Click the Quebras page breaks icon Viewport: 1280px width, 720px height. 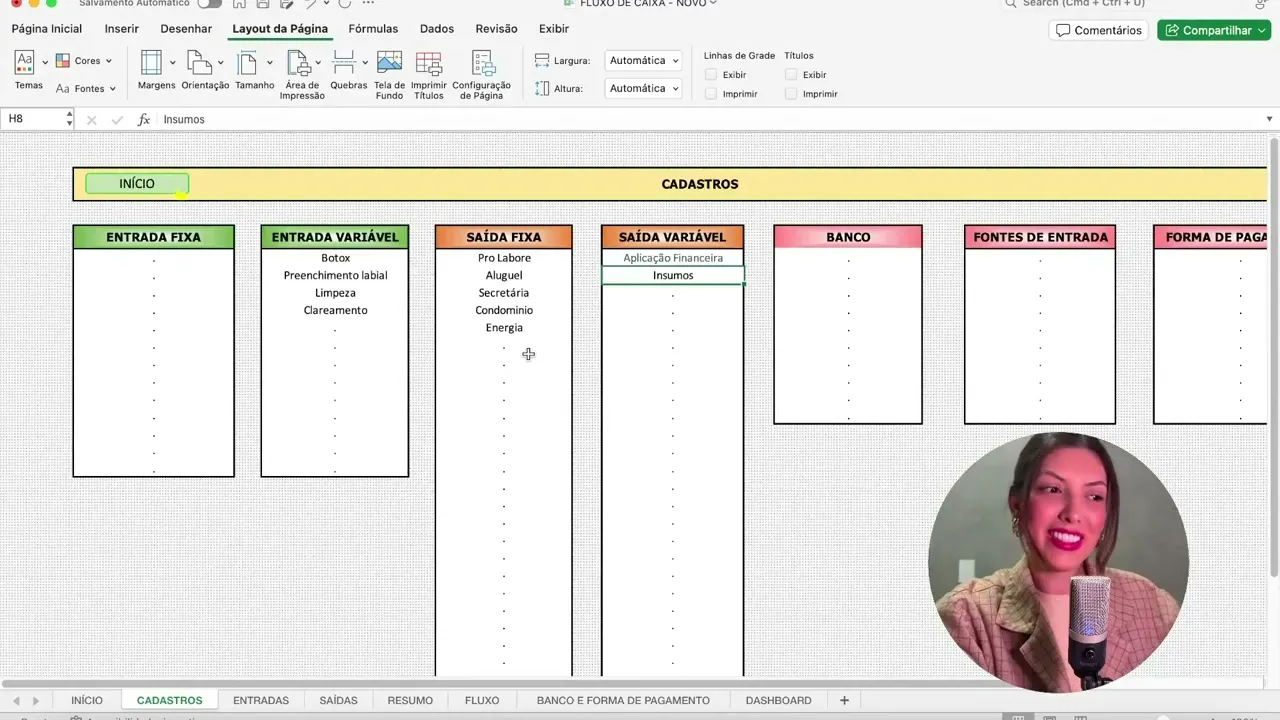344,62
